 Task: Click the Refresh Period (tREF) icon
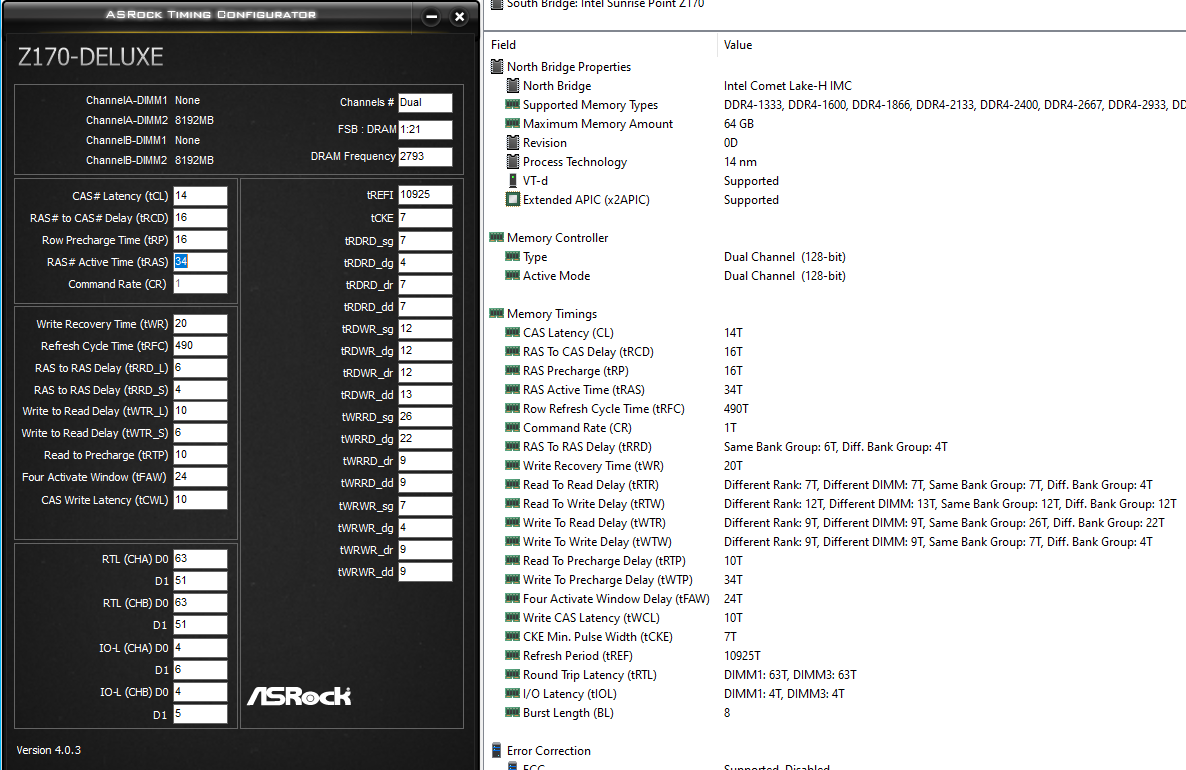(x=513, y=655)
